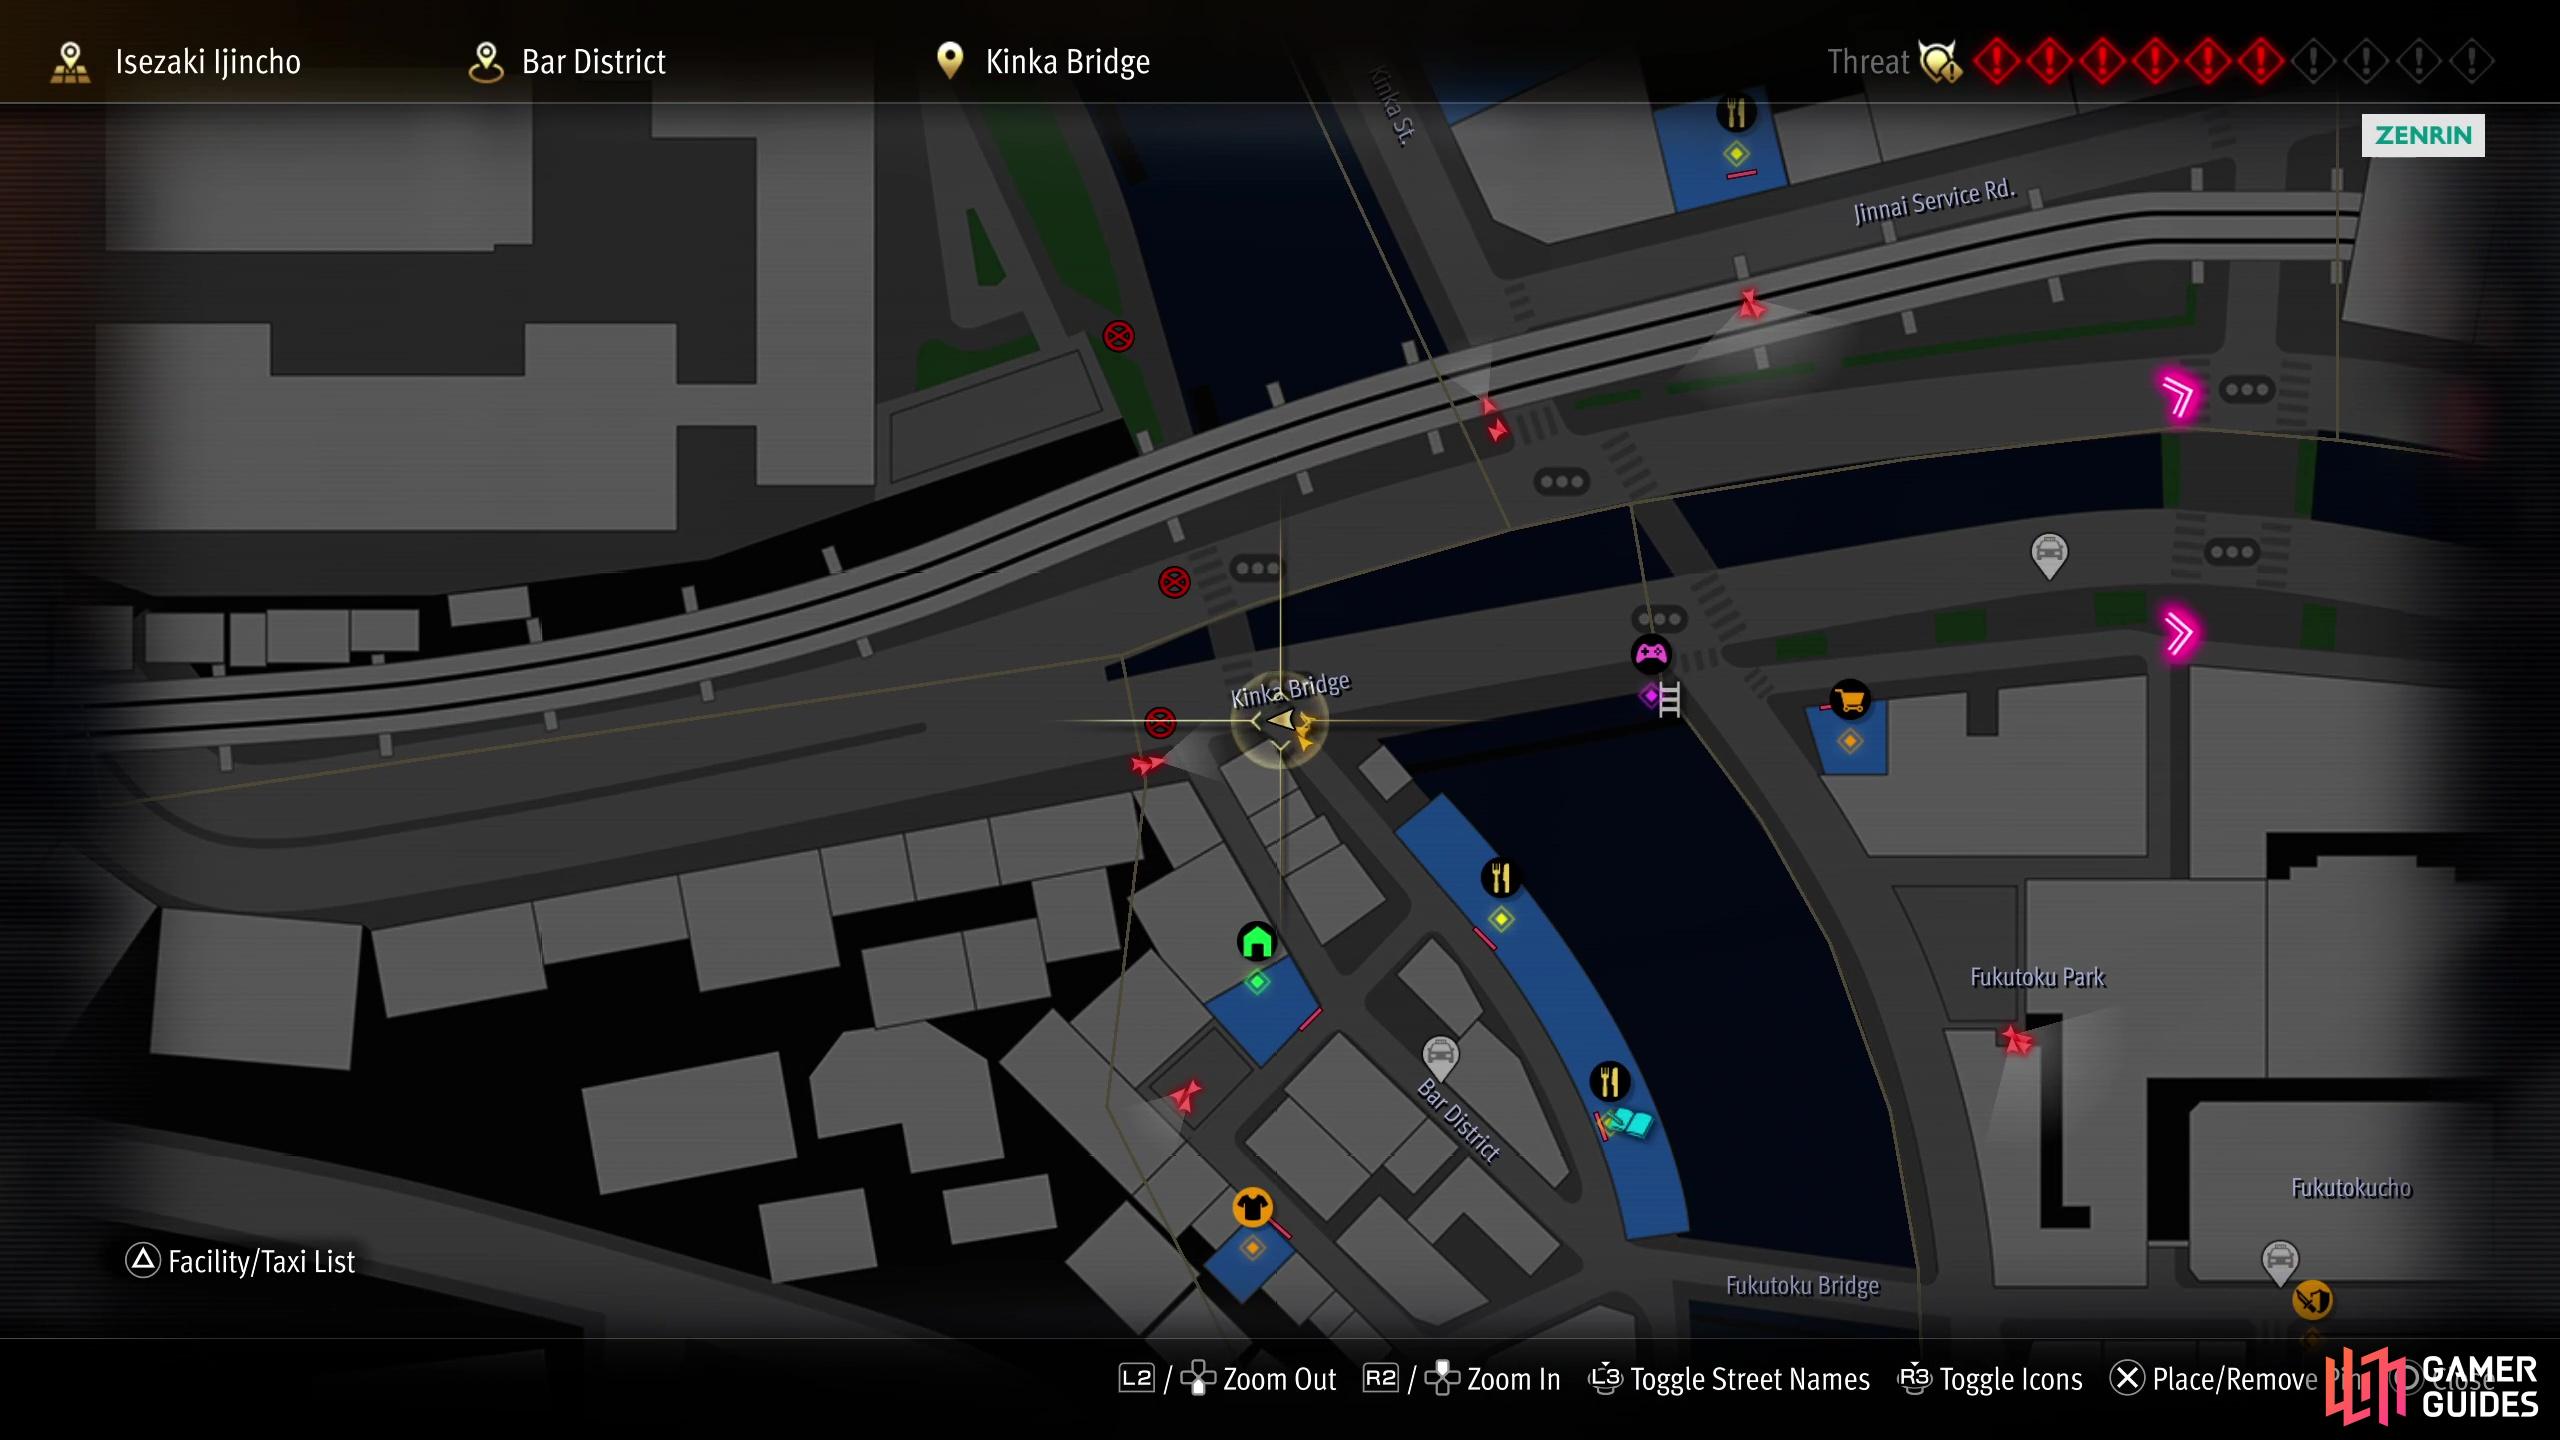This screenshot has width=2560, height=1440.
Task: Select the red enemy marker at Fukutoku Park
Action: (x=2017, y=1040)
